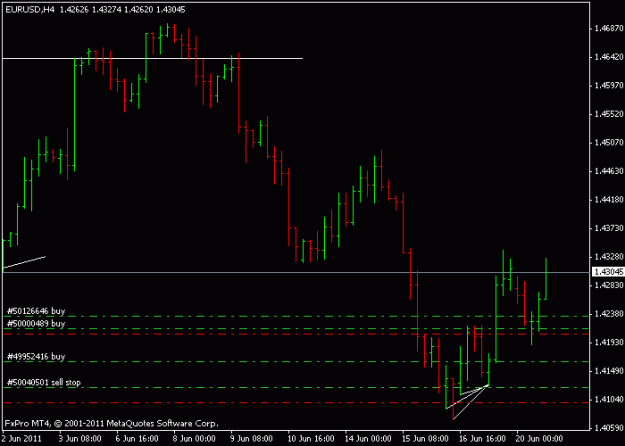Click the 1.43280 price axis label
Image resolution: width=625 pixels, height=446 pixels.
click(x=608, y=257)
